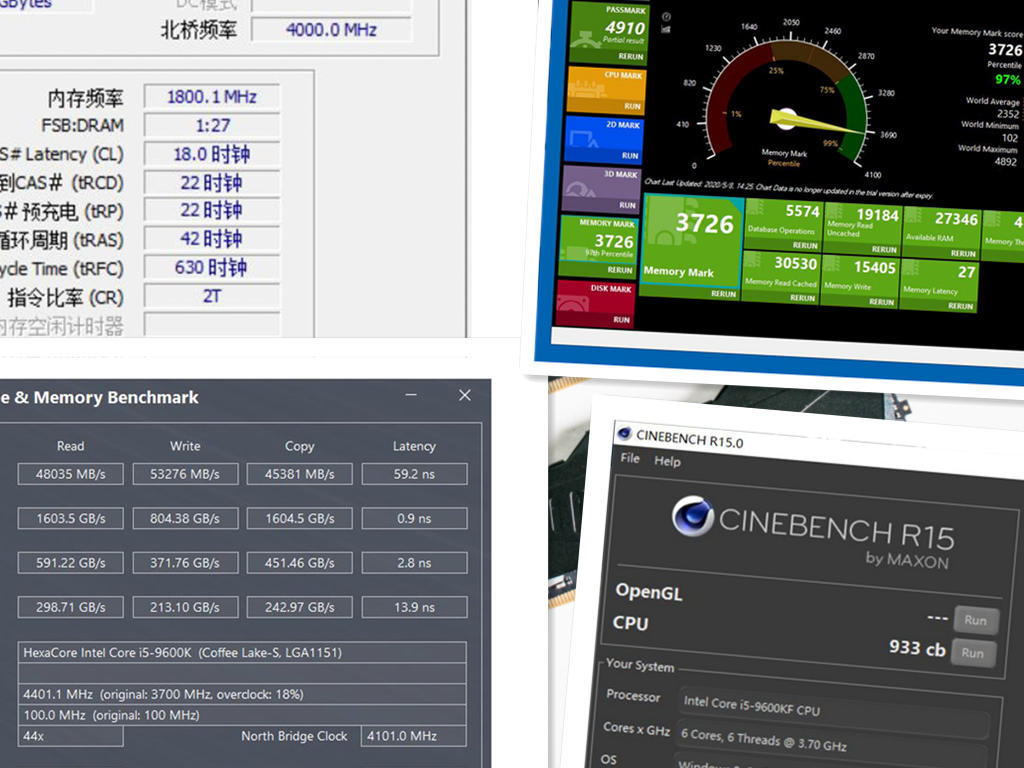Click the 59.2 ns latency result
Viewport: 1024px width, 768px height.
pyautogui.click(x=415, y=474)
